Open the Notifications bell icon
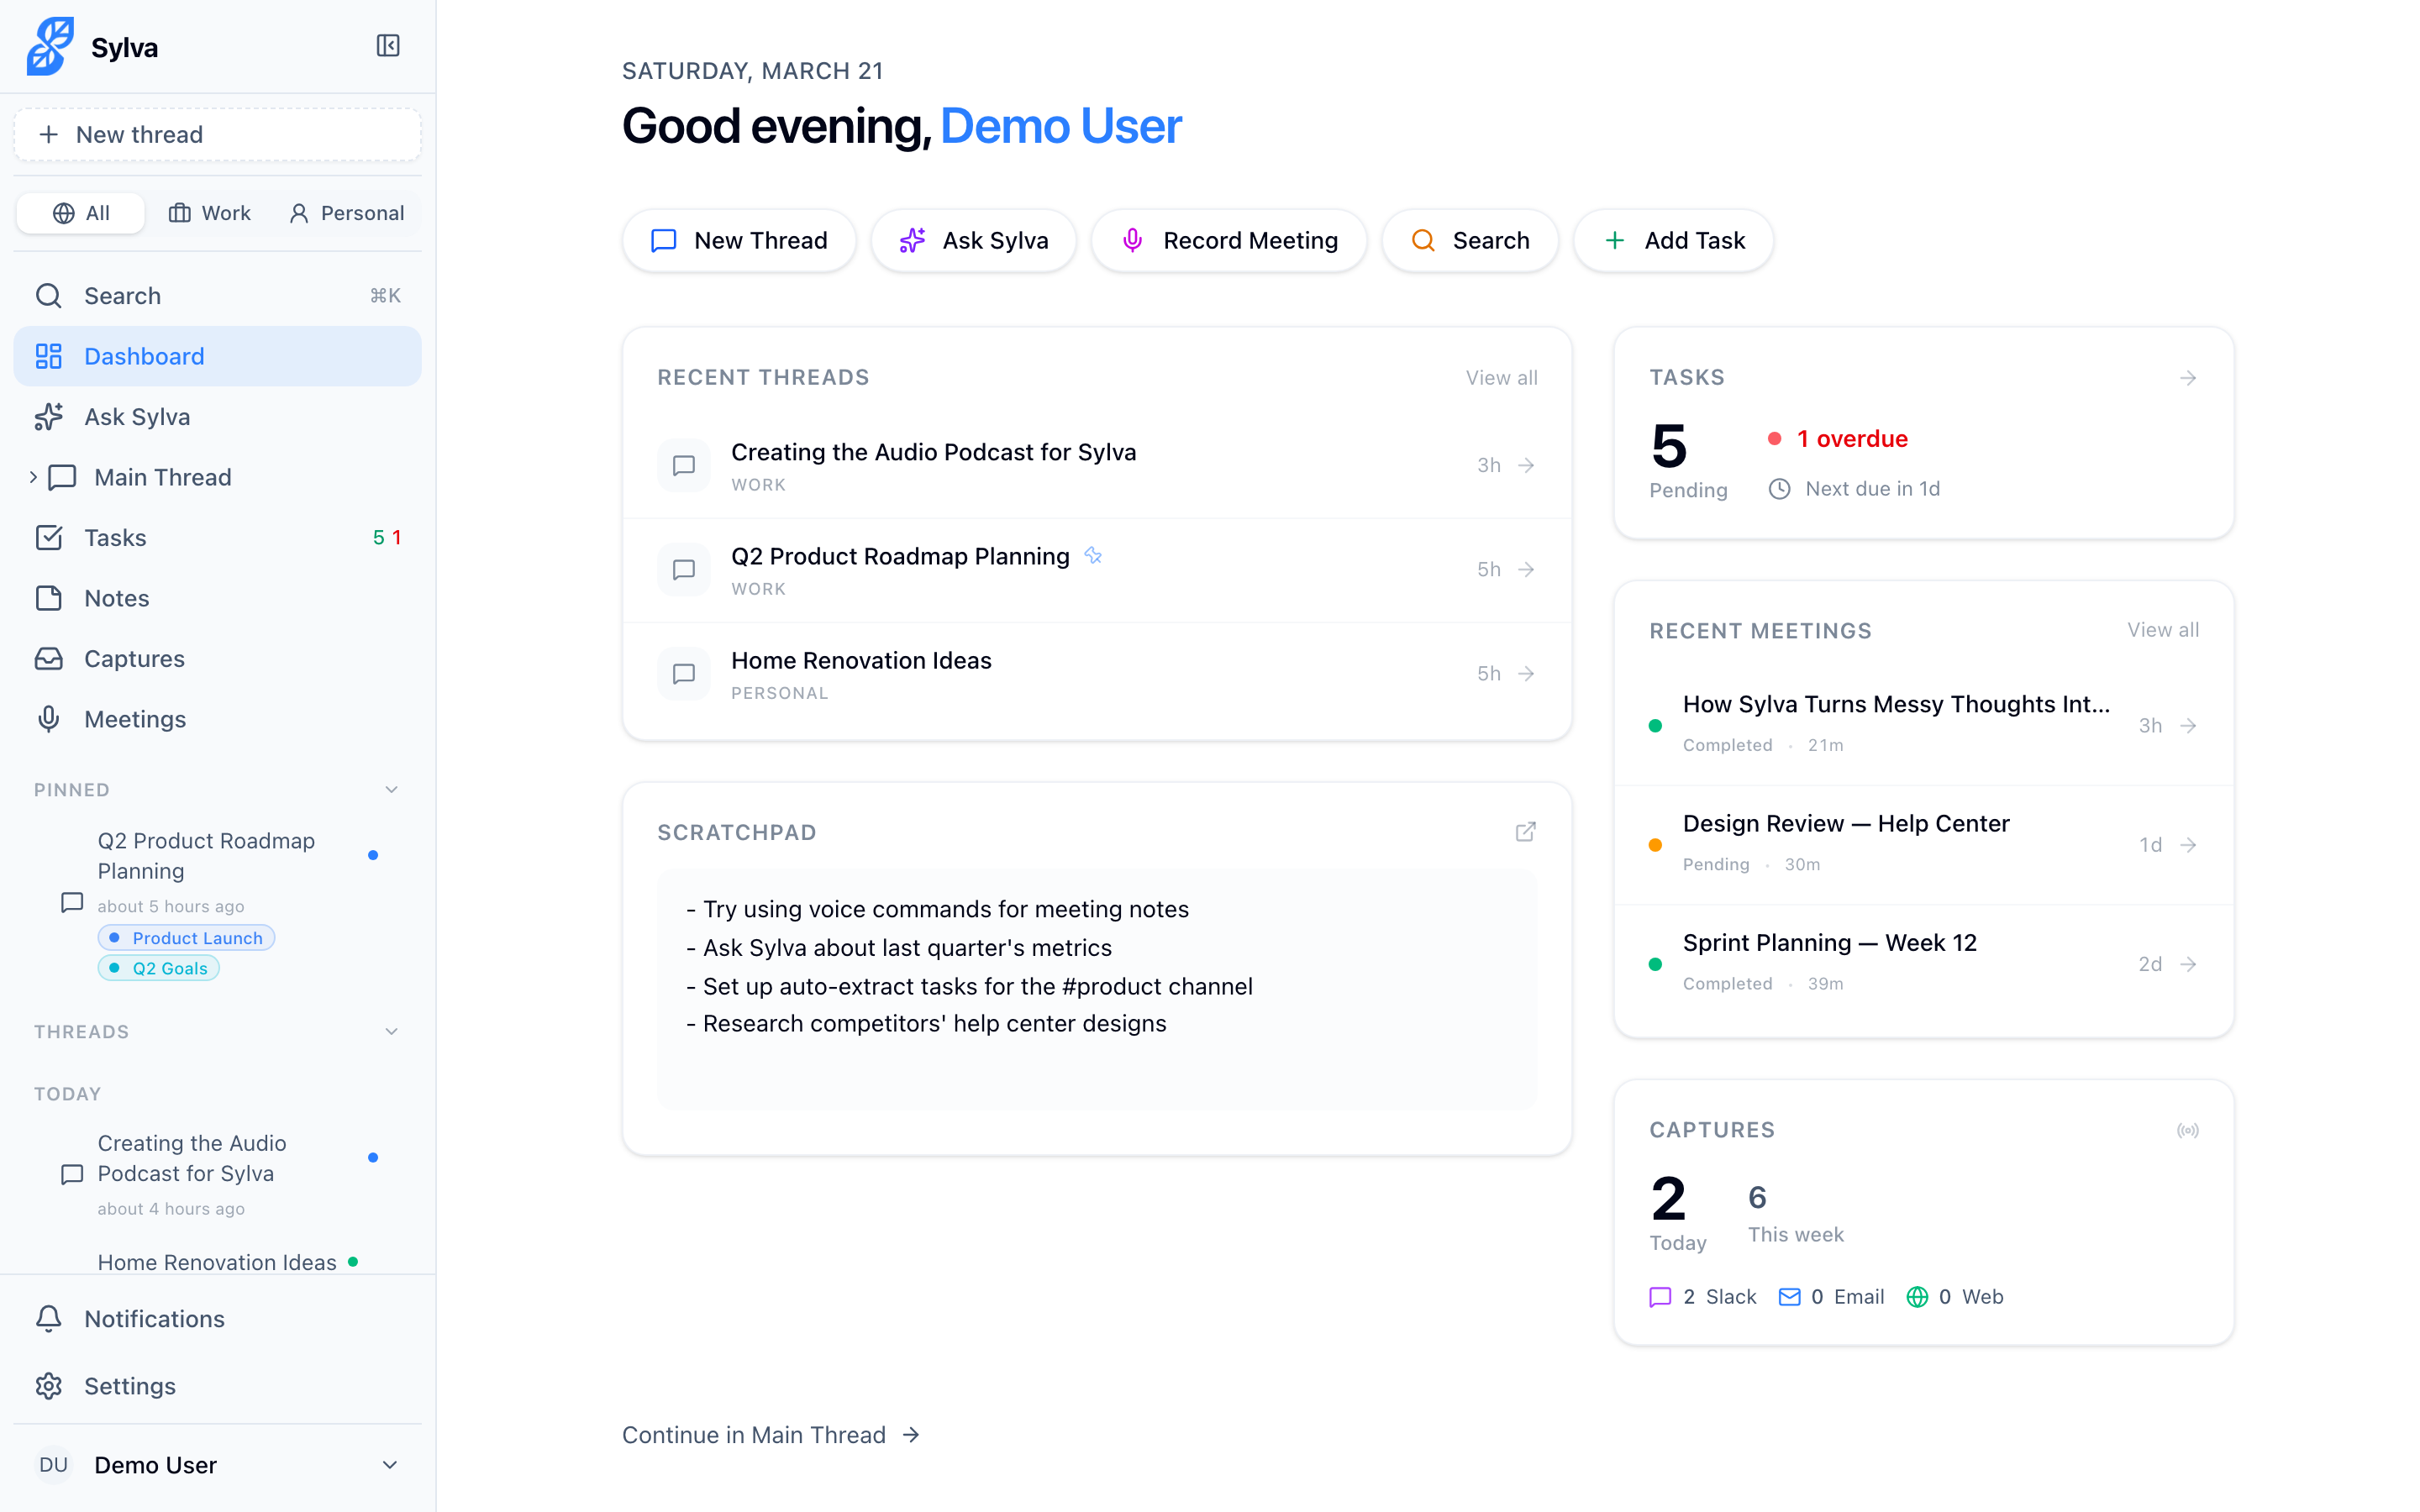The height and width of the screenshot is (1512, 2420). tap(49, 1319)
